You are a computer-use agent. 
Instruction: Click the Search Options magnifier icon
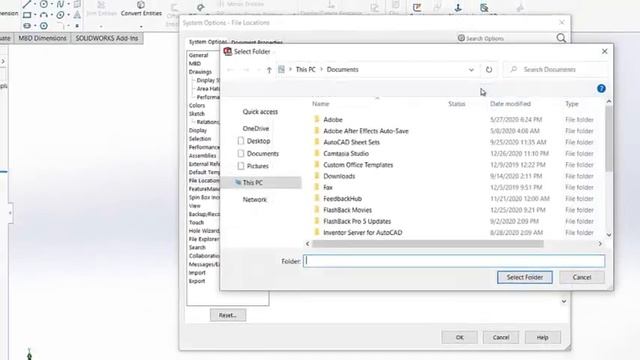click(561, 38)
